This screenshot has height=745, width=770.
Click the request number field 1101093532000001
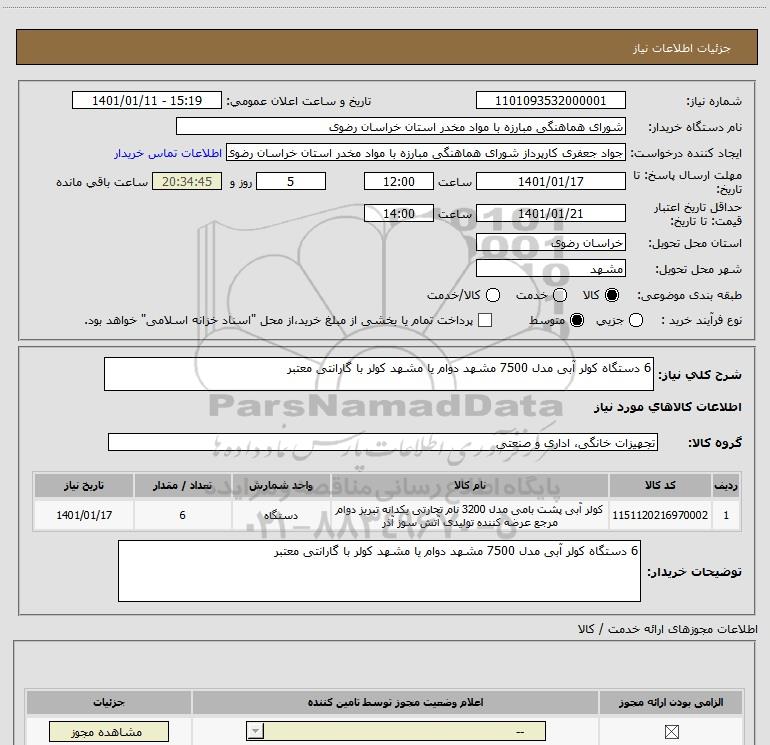click(550, 100)
